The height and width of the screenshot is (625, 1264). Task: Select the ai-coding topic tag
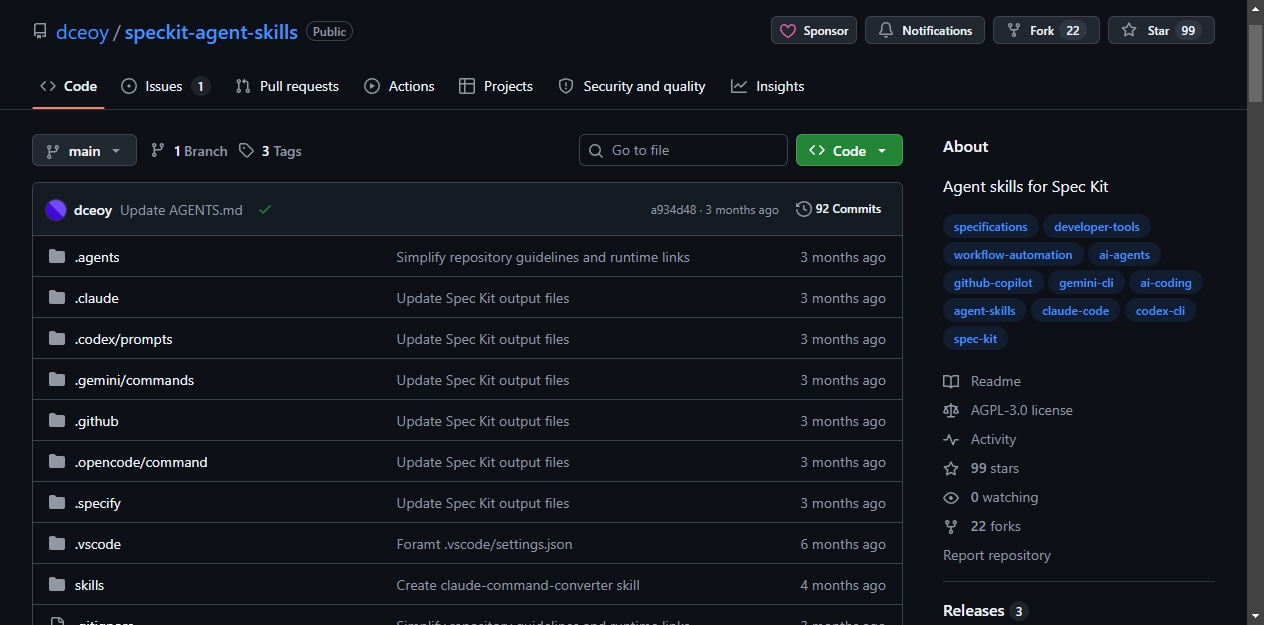tap(1166, 283)
